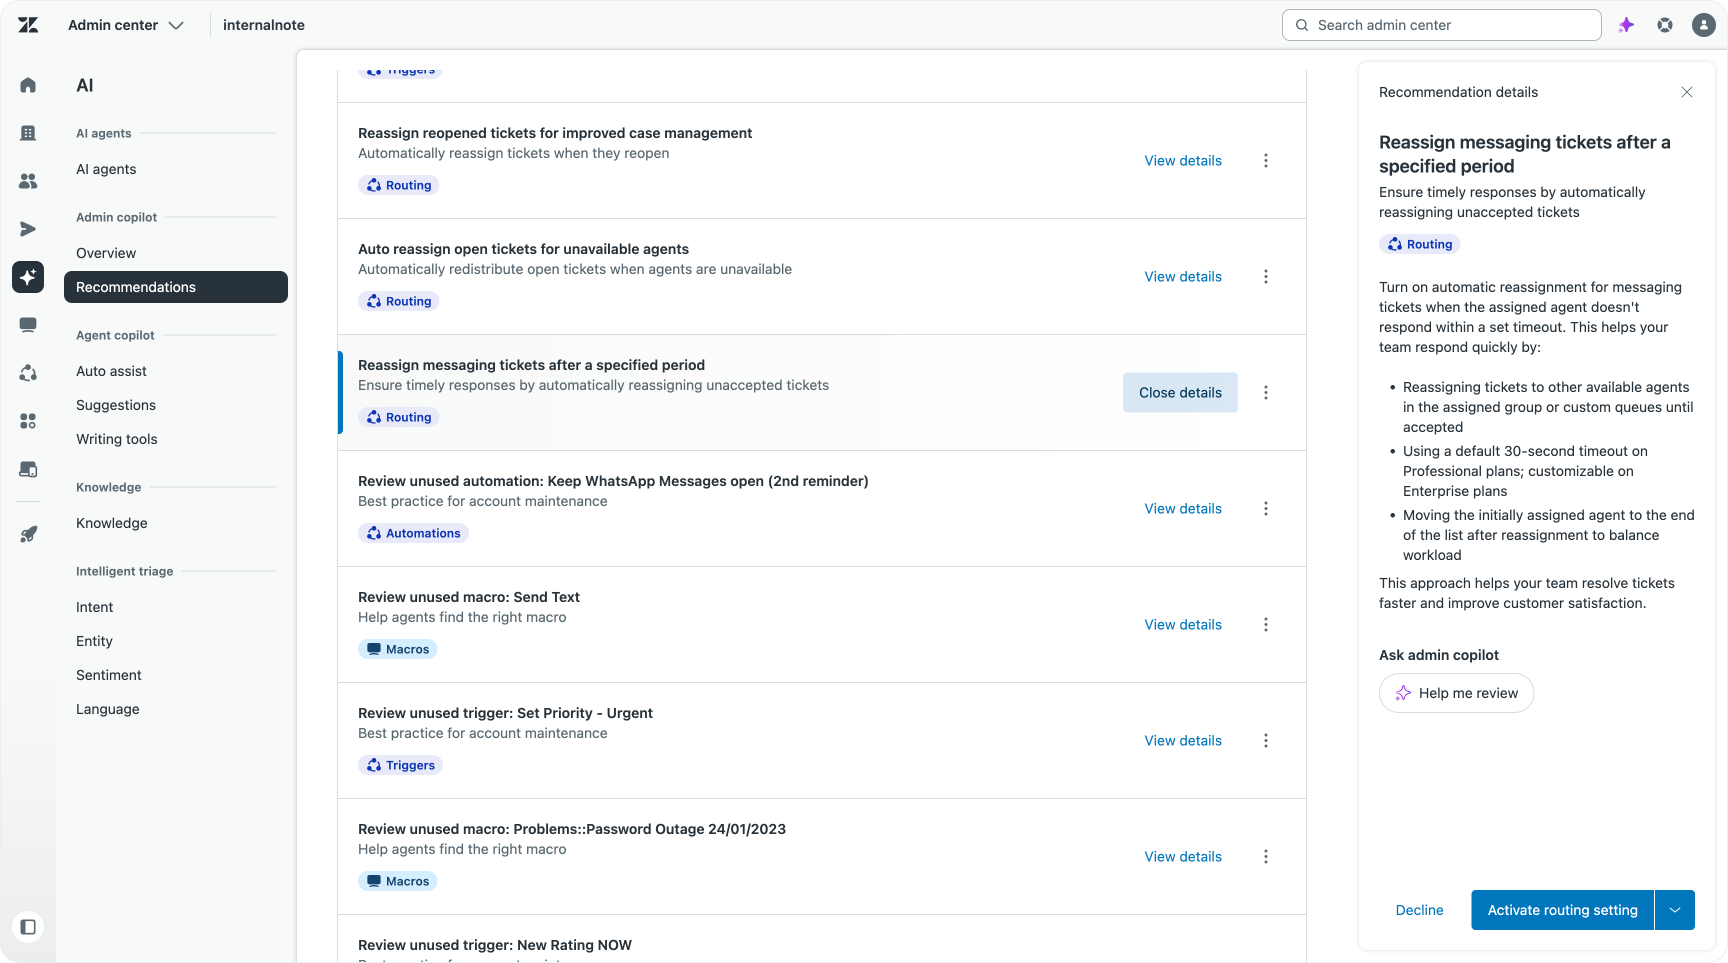
Task: Open the Workspaces monitor icon
Action: coord(28,325)
